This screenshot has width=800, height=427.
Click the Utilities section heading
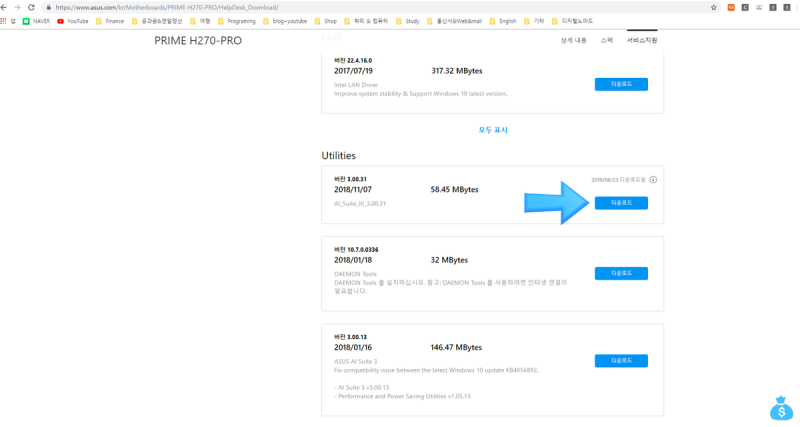(x=339, y=156)
